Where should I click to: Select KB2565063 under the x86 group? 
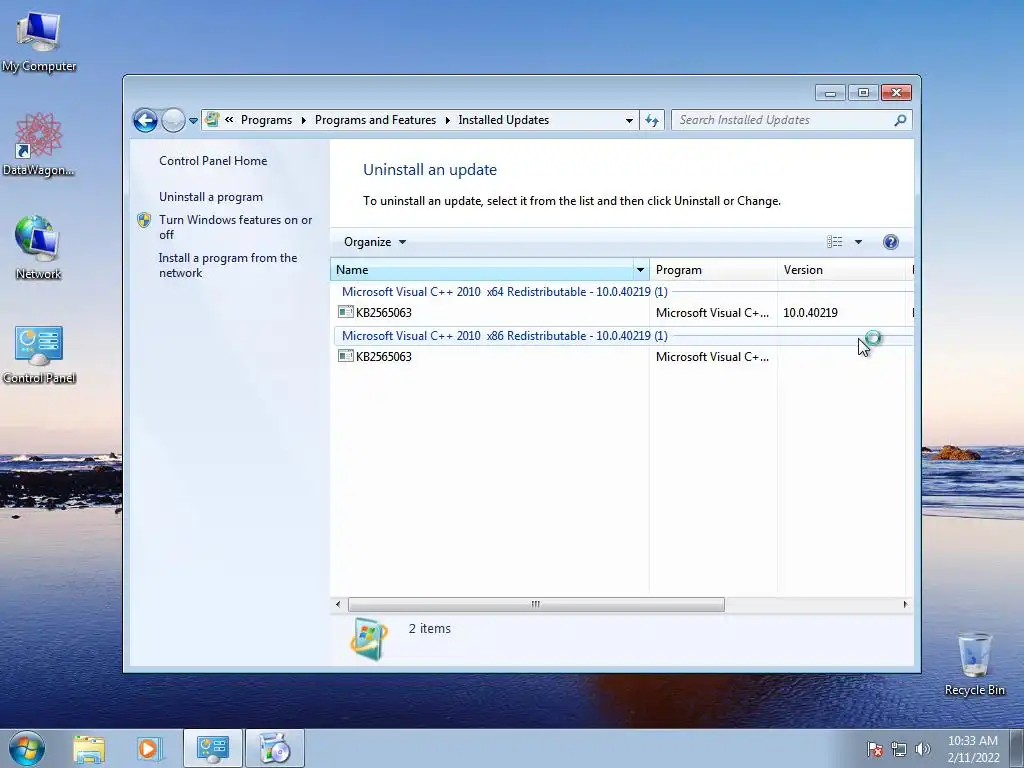click(383, 357)
